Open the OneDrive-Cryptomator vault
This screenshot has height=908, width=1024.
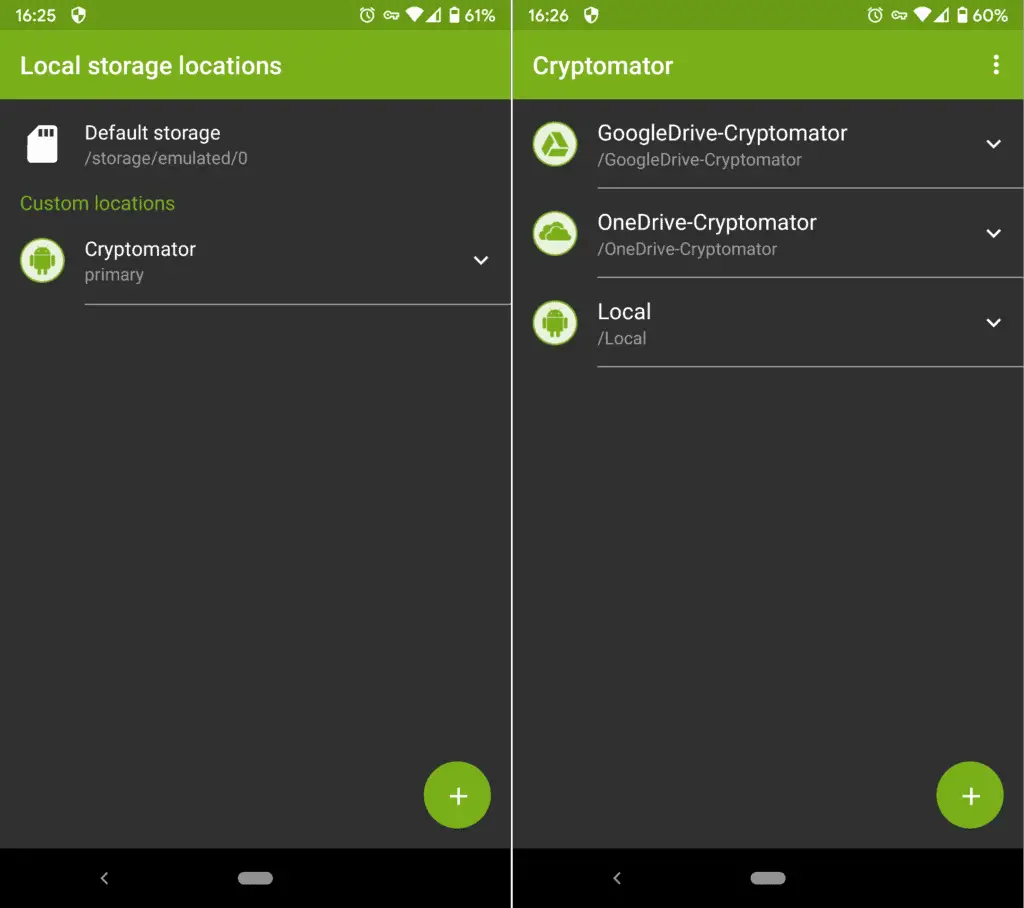768,233
